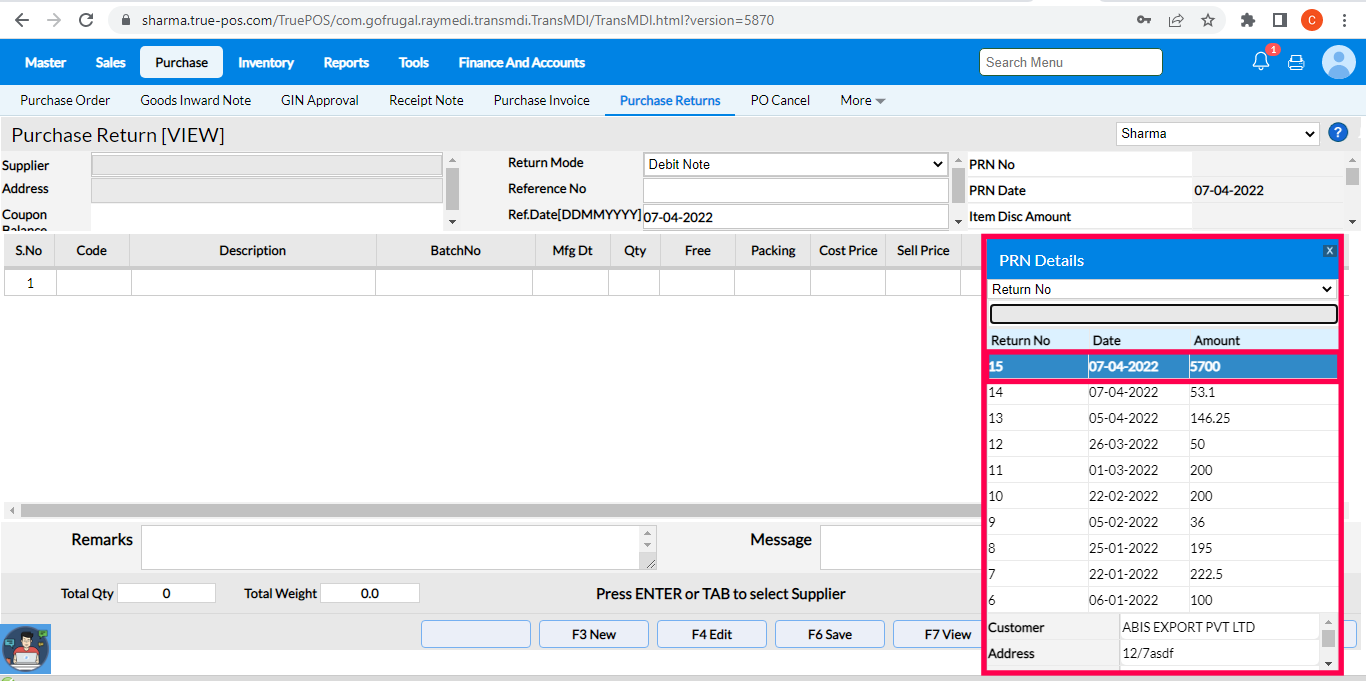The height and width of the screenshot is (681, 1366).
Task: Switch to the Purchase Invoice tab
Action: [541, 100]
